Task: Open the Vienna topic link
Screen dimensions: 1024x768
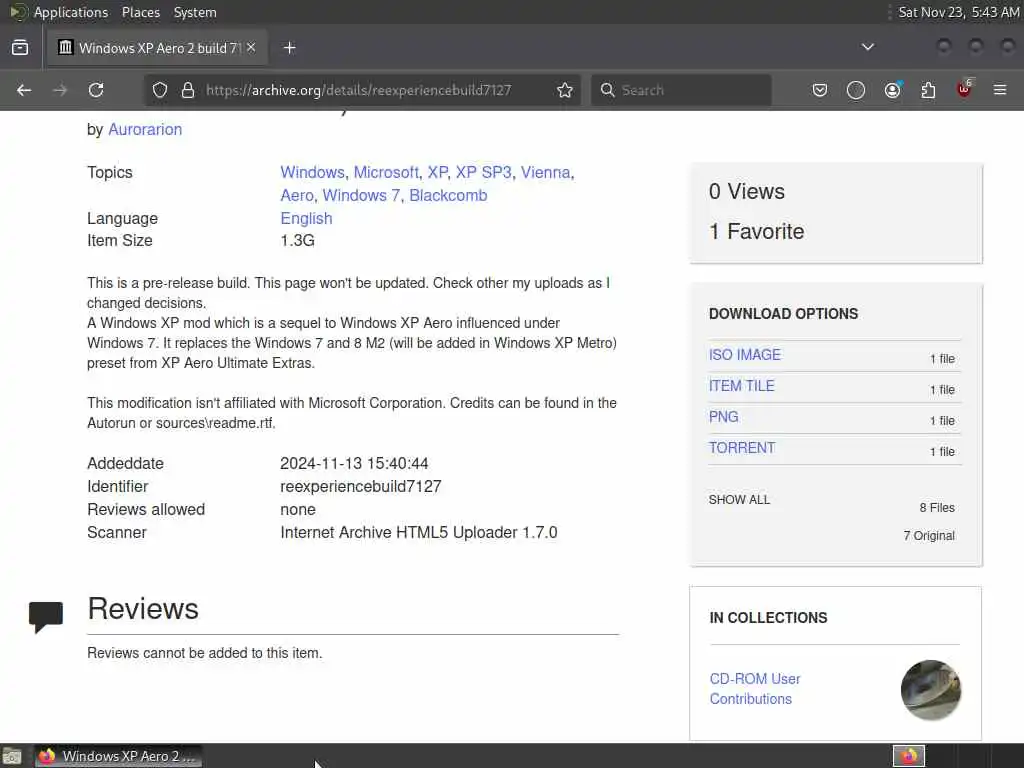Action: pos(545,172)
